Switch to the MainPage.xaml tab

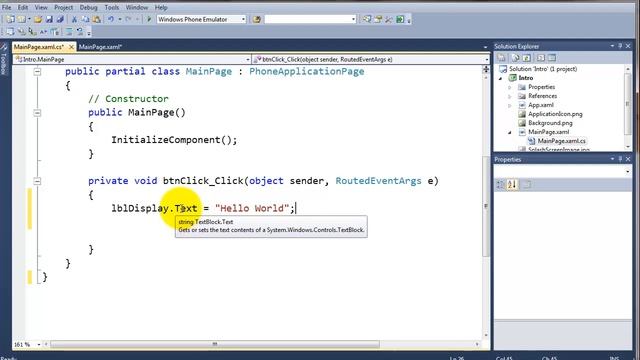pos(100,47)
